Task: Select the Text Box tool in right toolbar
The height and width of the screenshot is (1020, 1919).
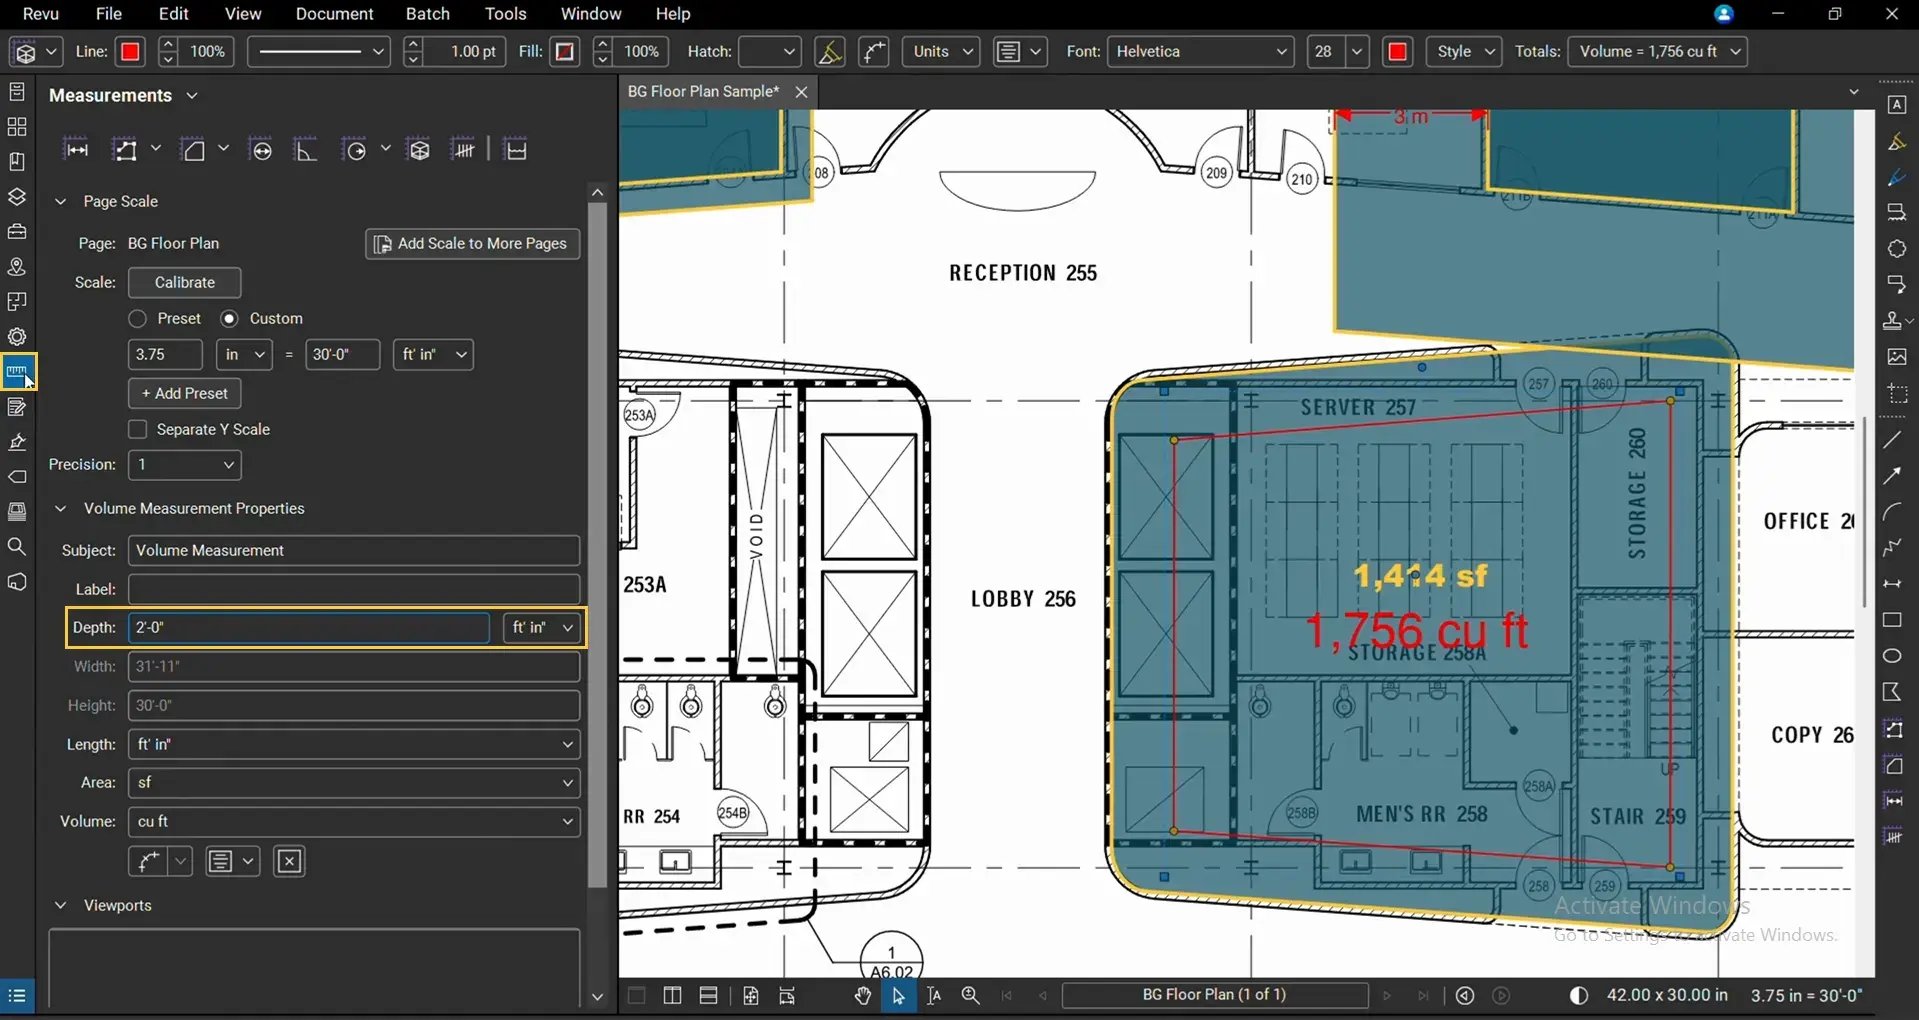Action: (1896, 105)
